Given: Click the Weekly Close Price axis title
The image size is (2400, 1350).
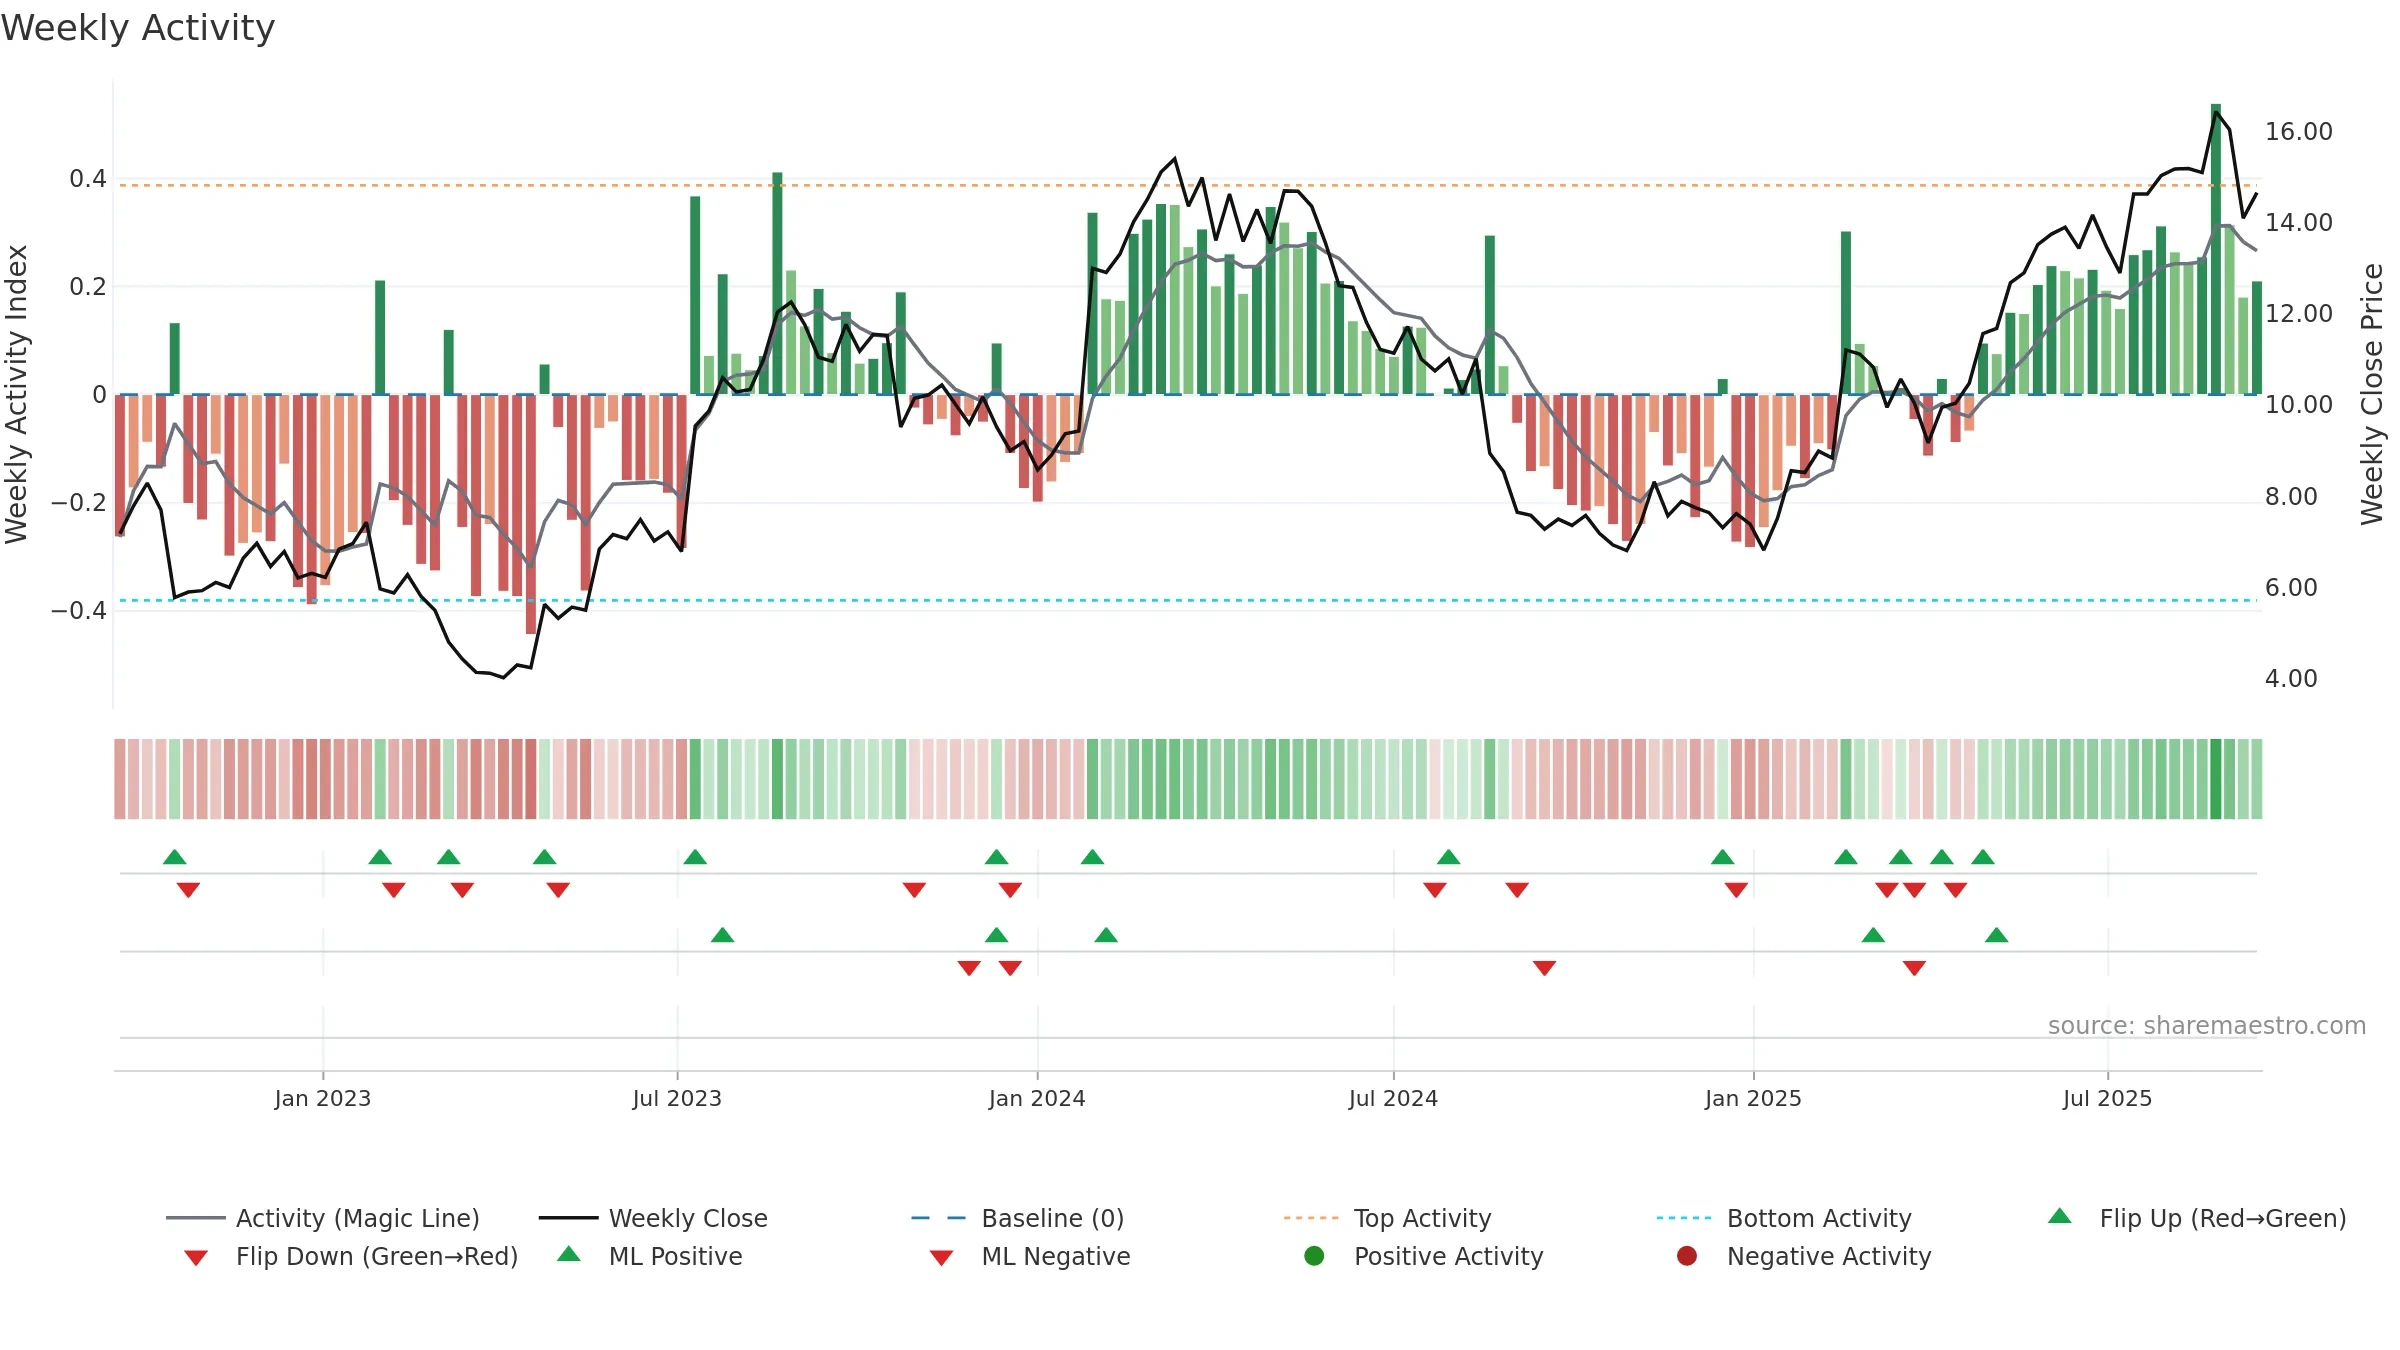Looking at the screenshot, I should tap(2372, 394).
